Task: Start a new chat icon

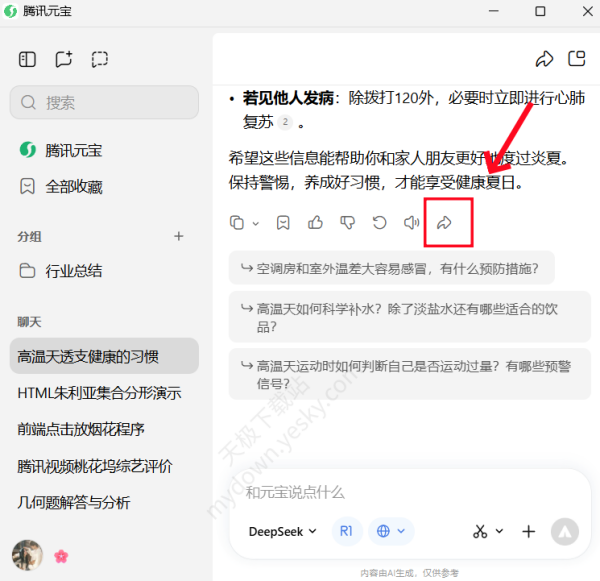Action: tap(64, 59)
